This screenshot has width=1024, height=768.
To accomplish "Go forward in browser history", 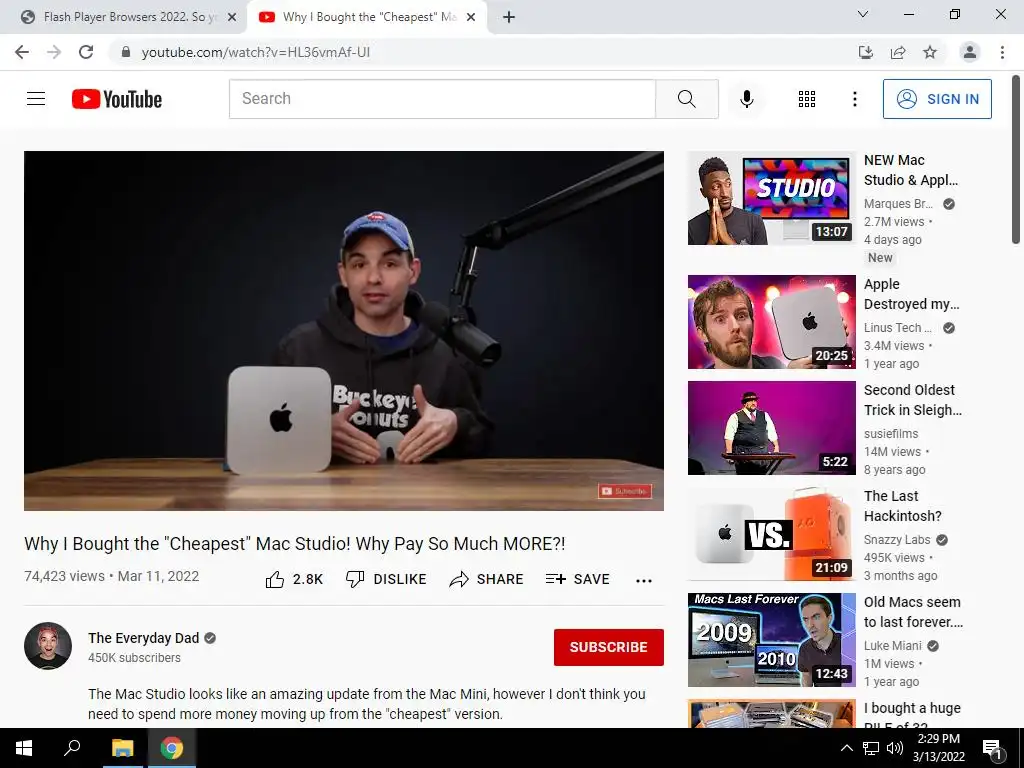I will point(54,52).
